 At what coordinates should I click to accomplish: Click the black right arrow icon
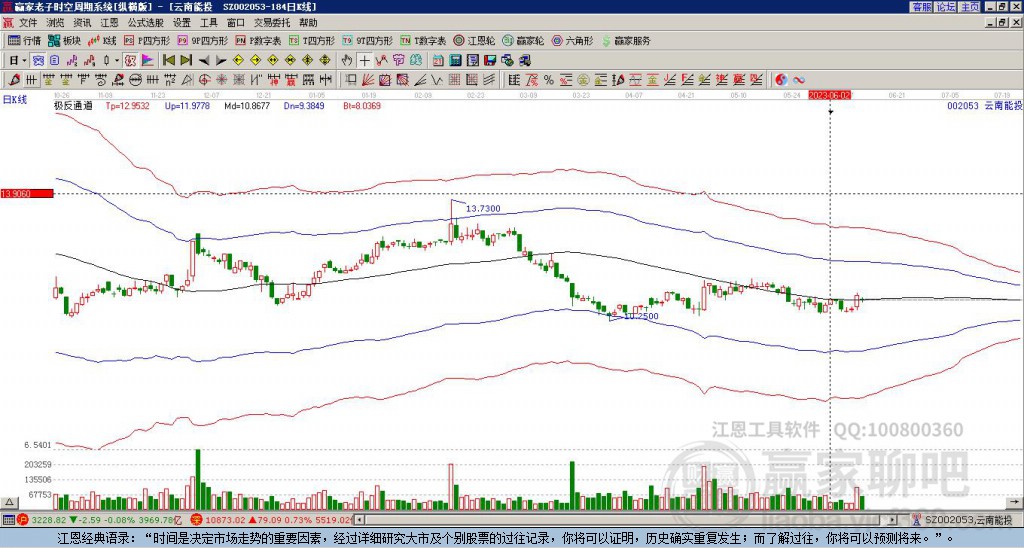point(221,61)
